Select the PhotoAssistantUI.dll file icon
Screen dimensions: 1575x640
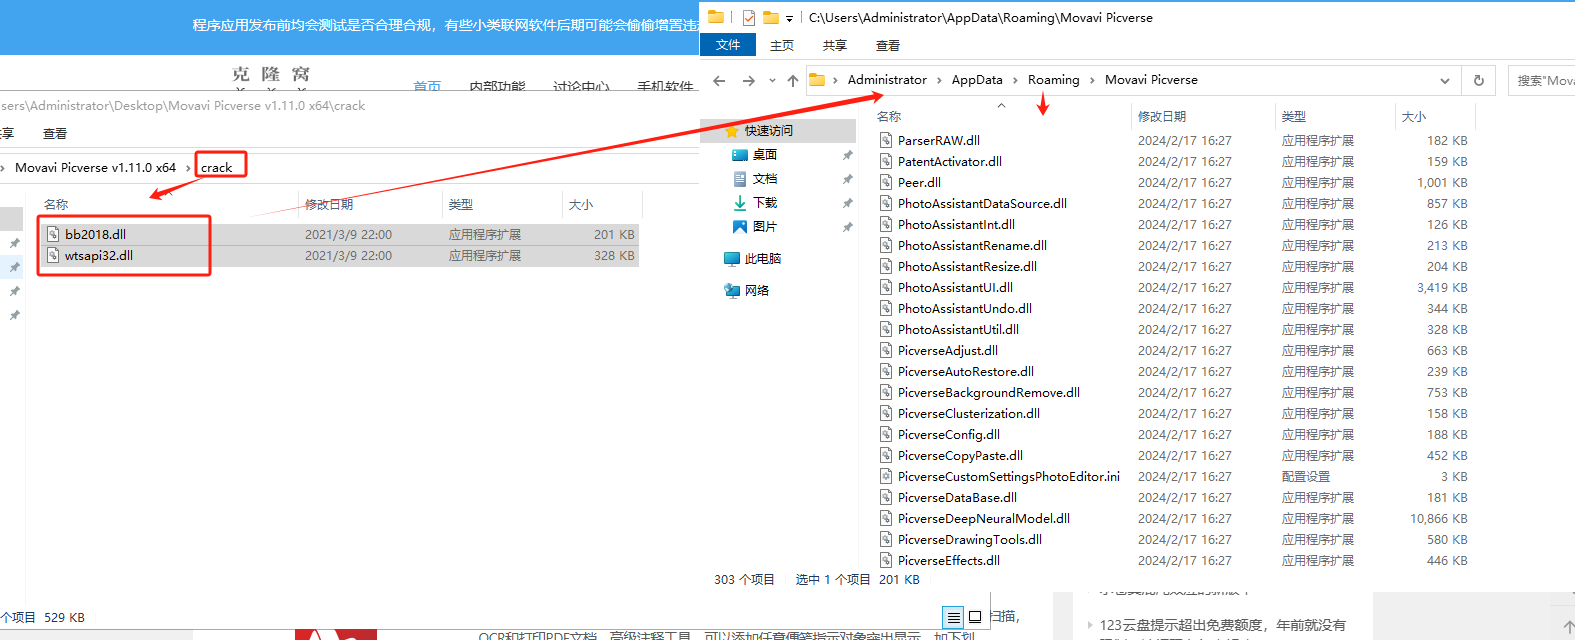(886, 287)
